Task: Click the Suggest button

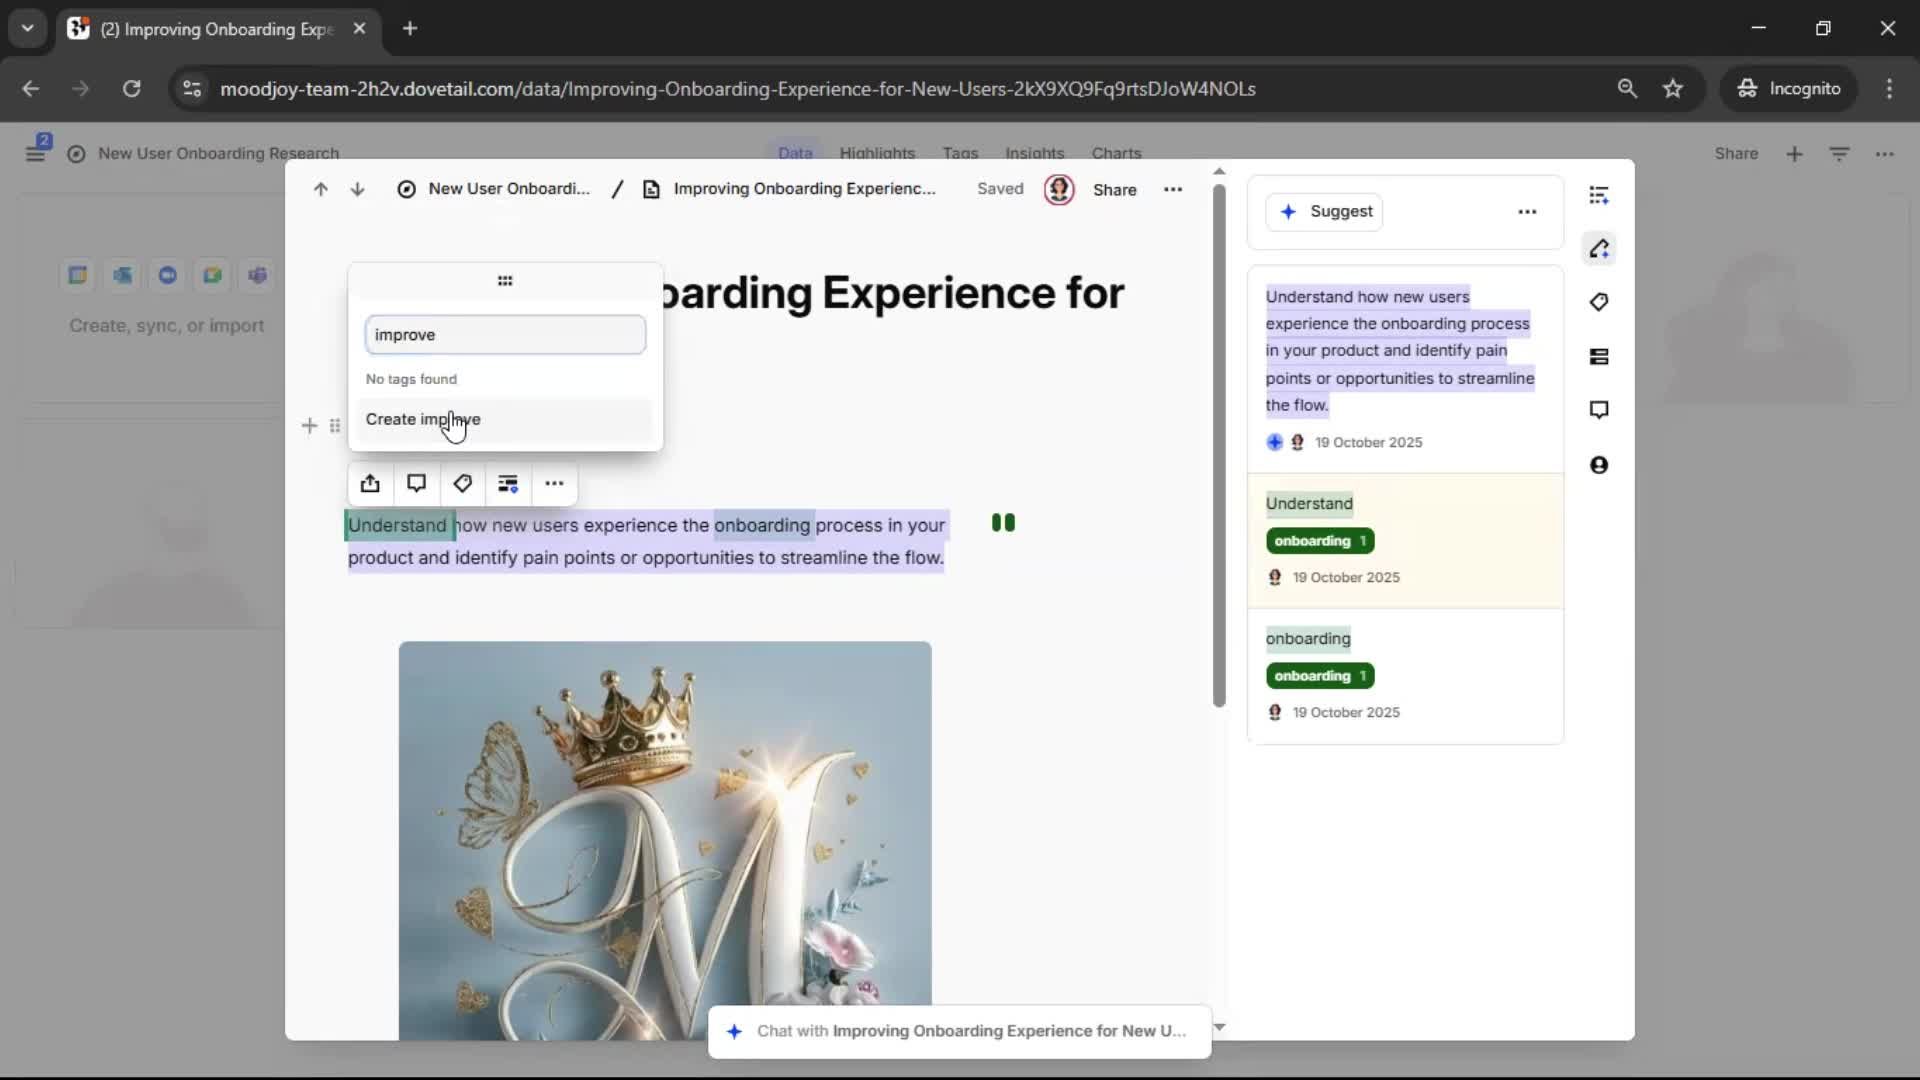Action: click(1324, 212)
